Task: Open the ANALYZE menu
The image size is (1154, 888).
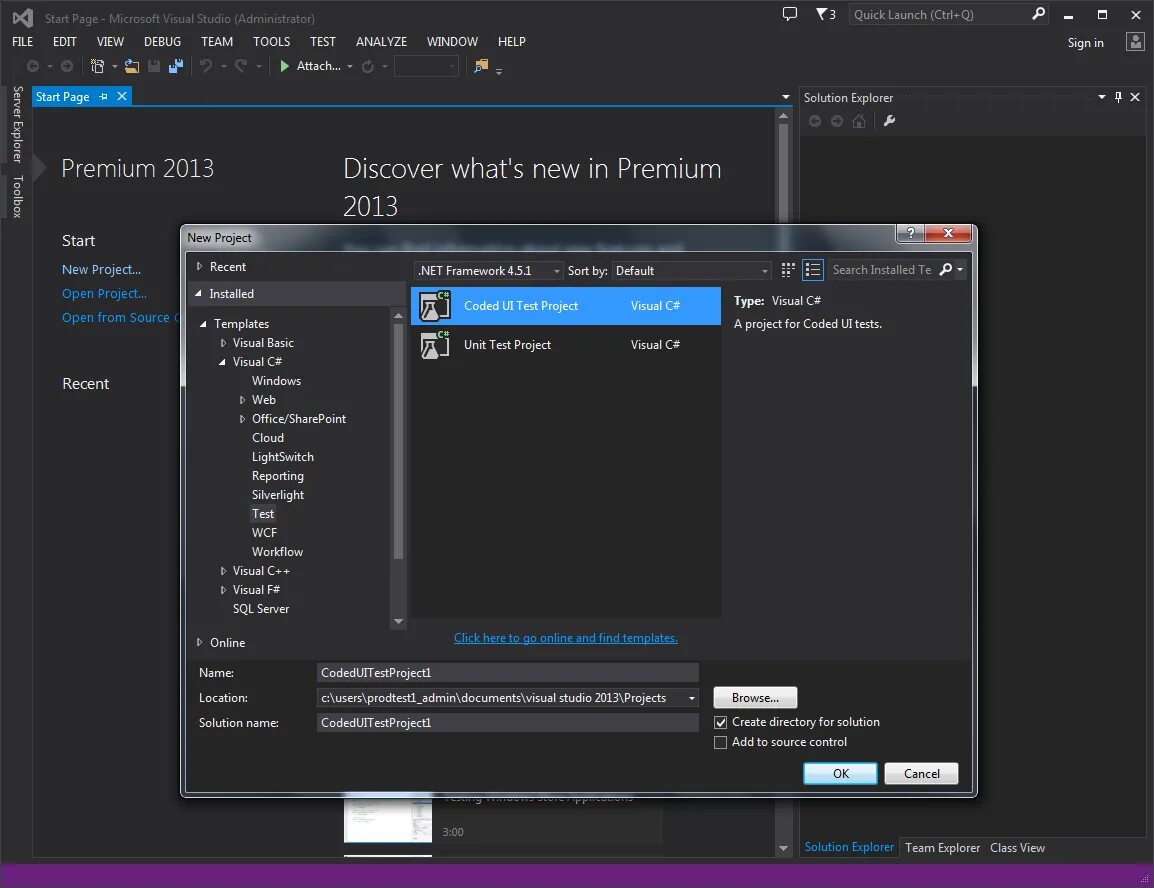Action: tap(381, 42)
